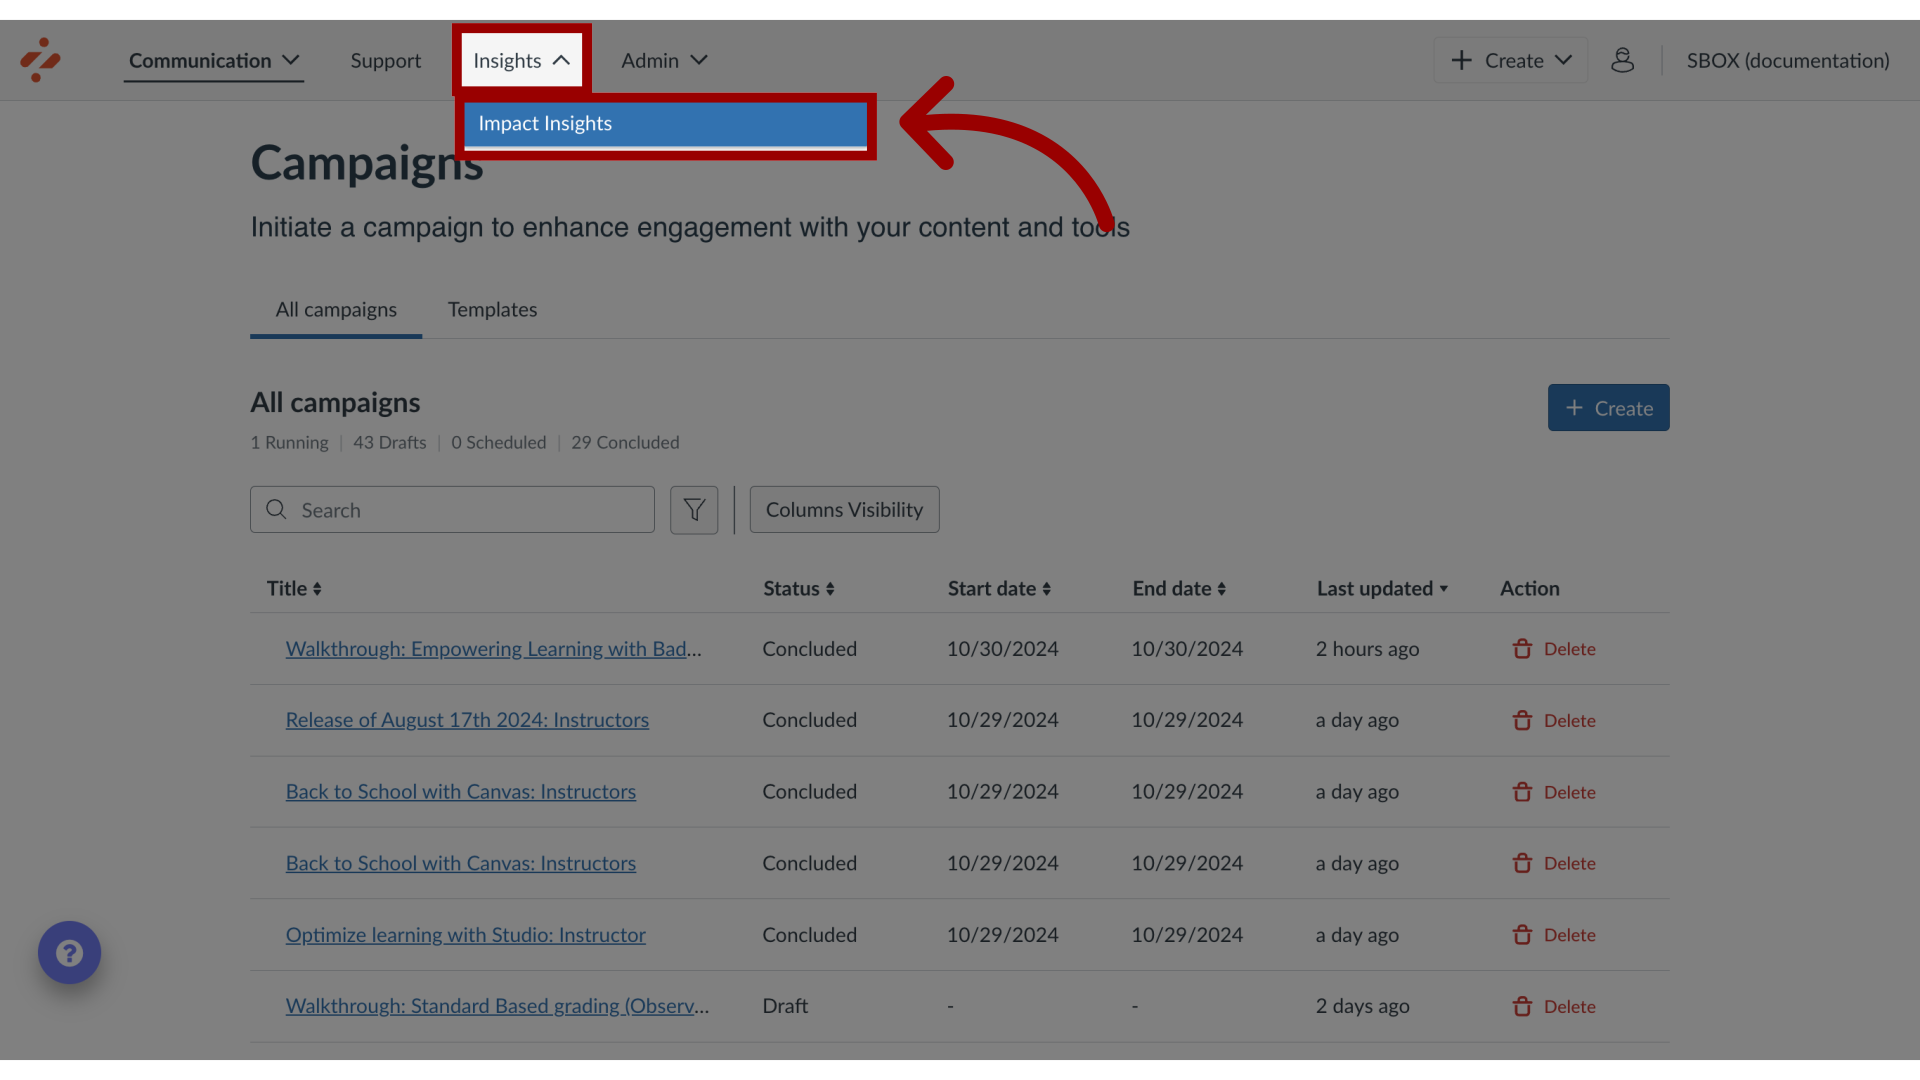The image size is (1920, 1080).
Task: Open Columns Visibility options
Action: pos(844,510)
